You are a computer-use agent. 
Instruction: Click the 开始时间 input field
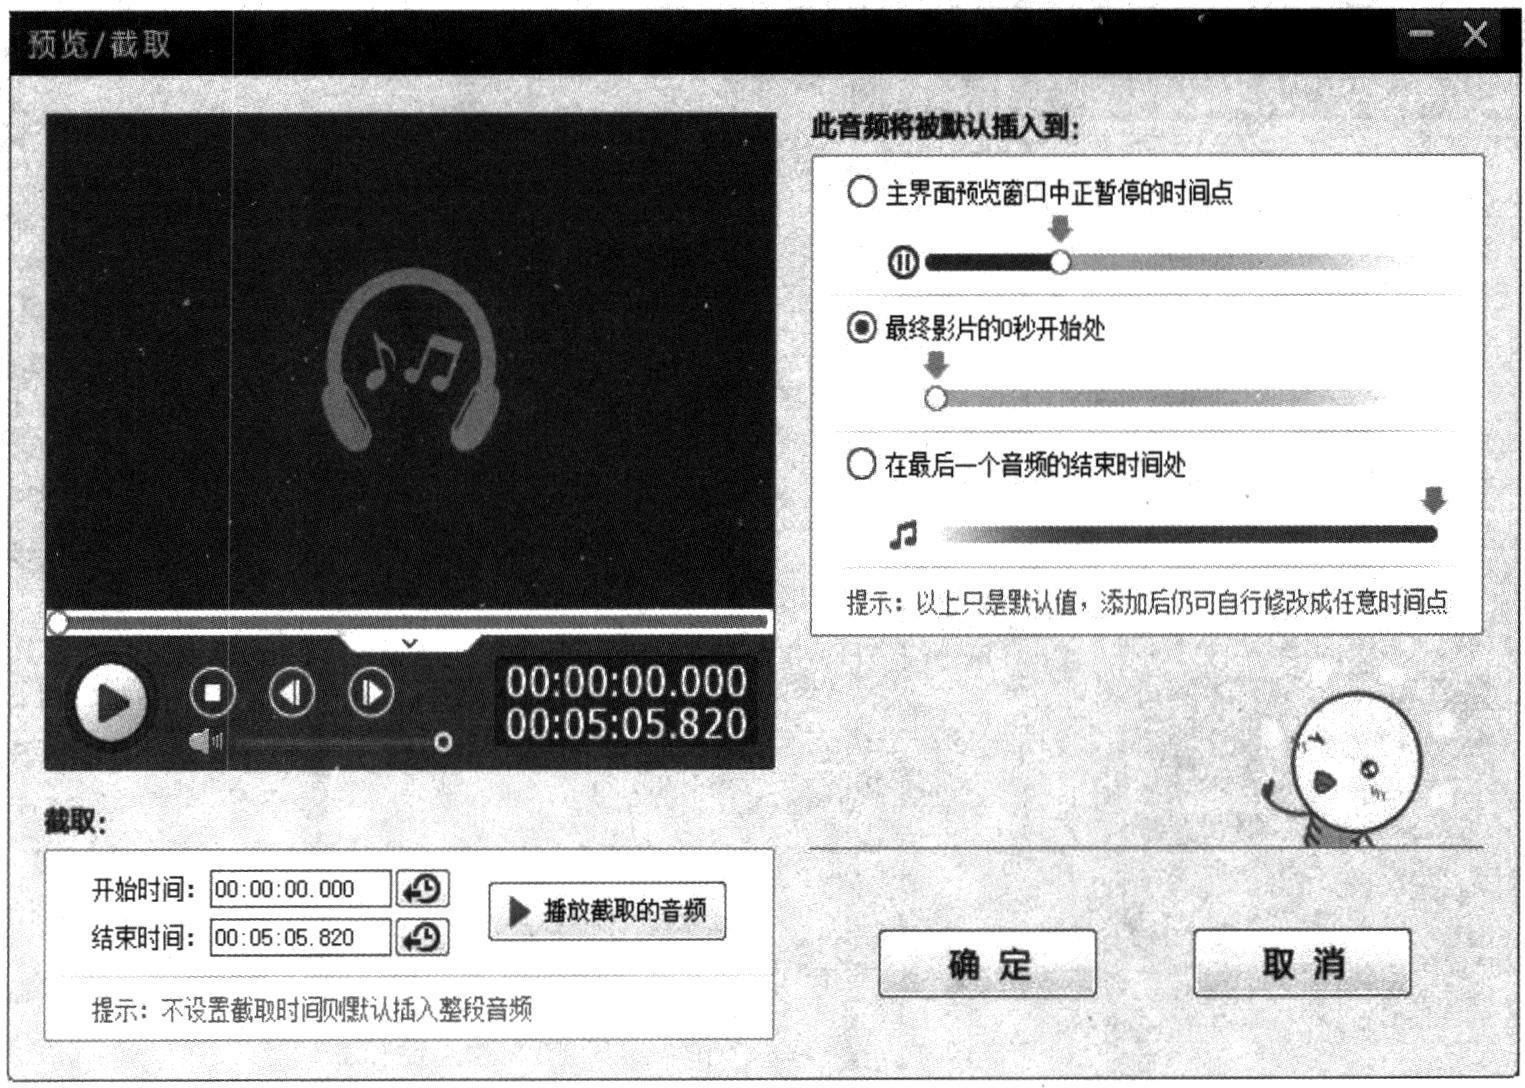click(300, 889)
